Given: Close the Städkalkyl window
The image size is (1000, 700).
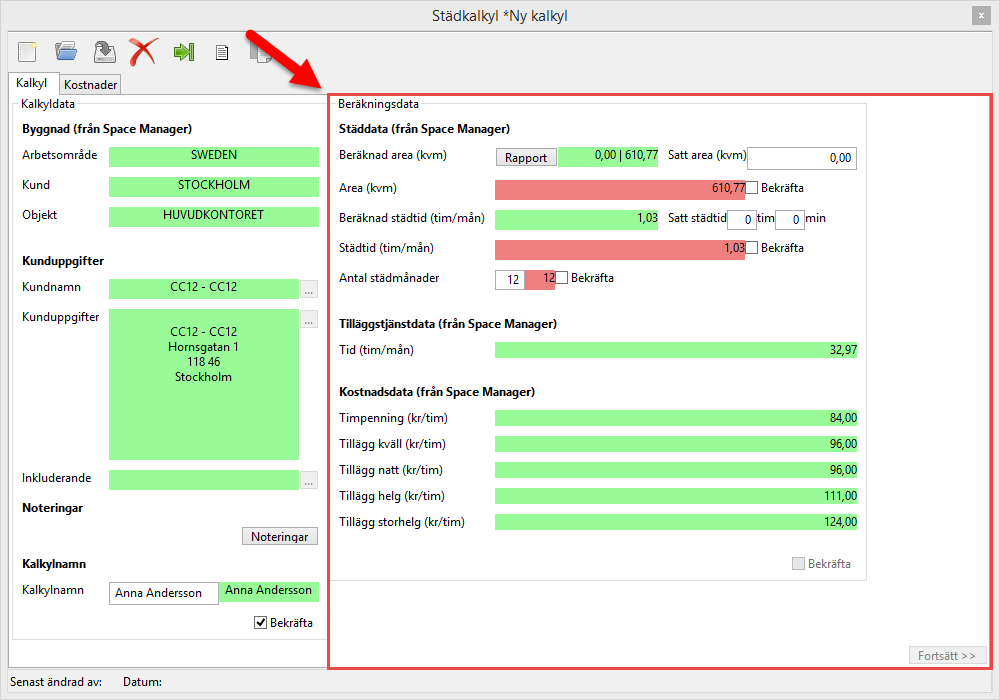Looking at the screenshot, I should click(x=980, y=16).
